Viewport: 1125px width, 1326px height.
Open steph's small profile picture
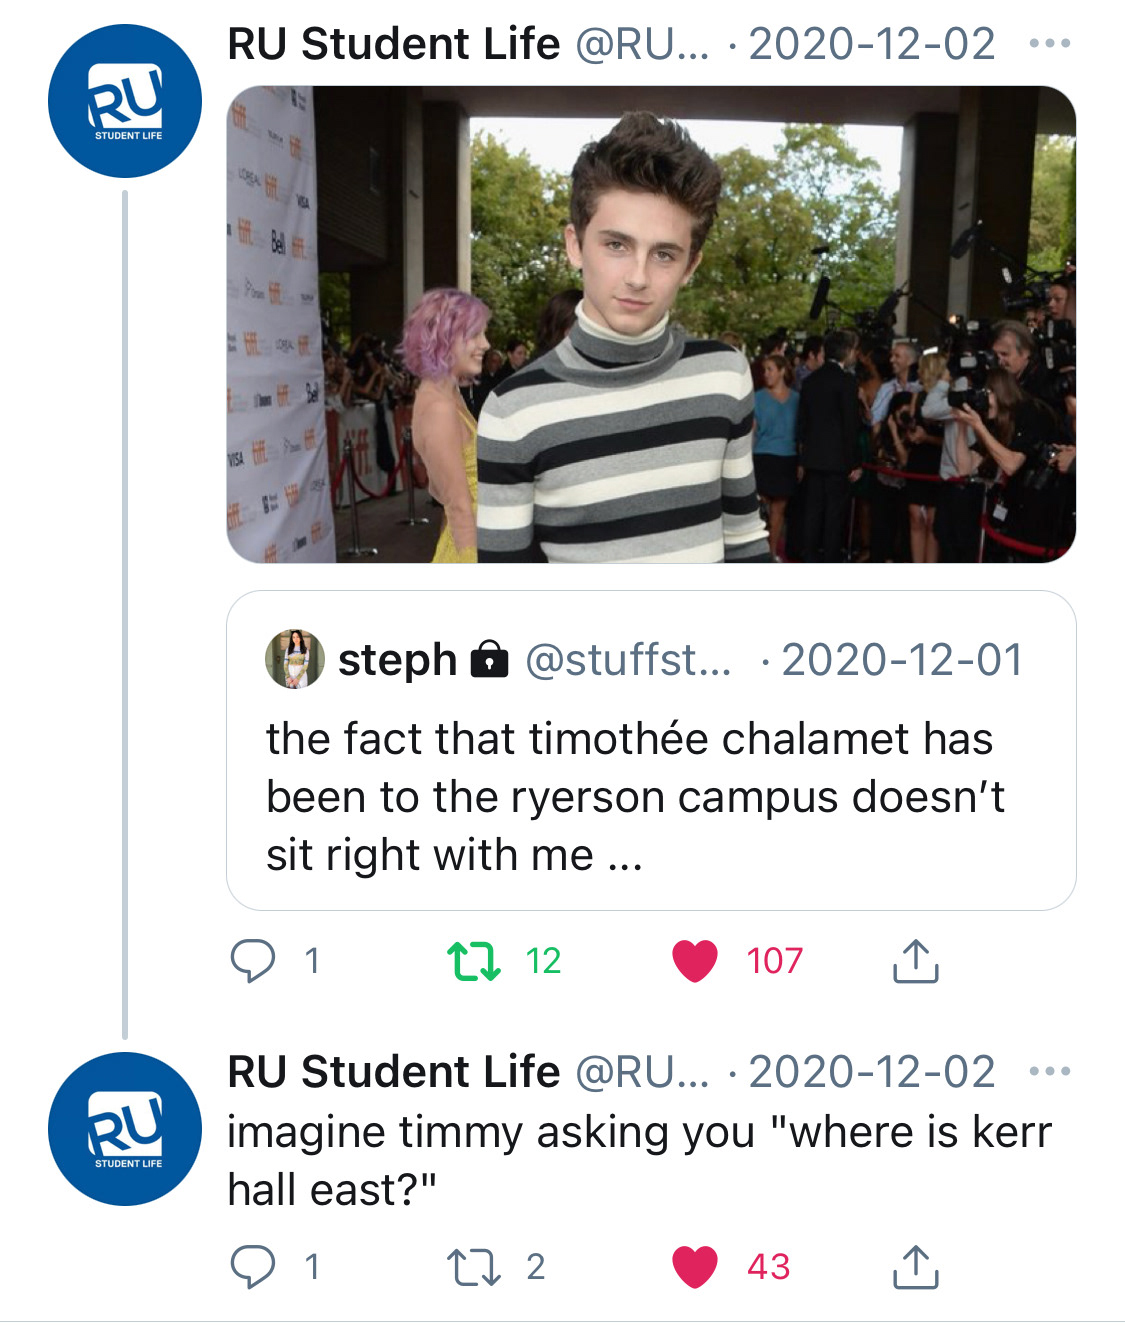[294, 660]
